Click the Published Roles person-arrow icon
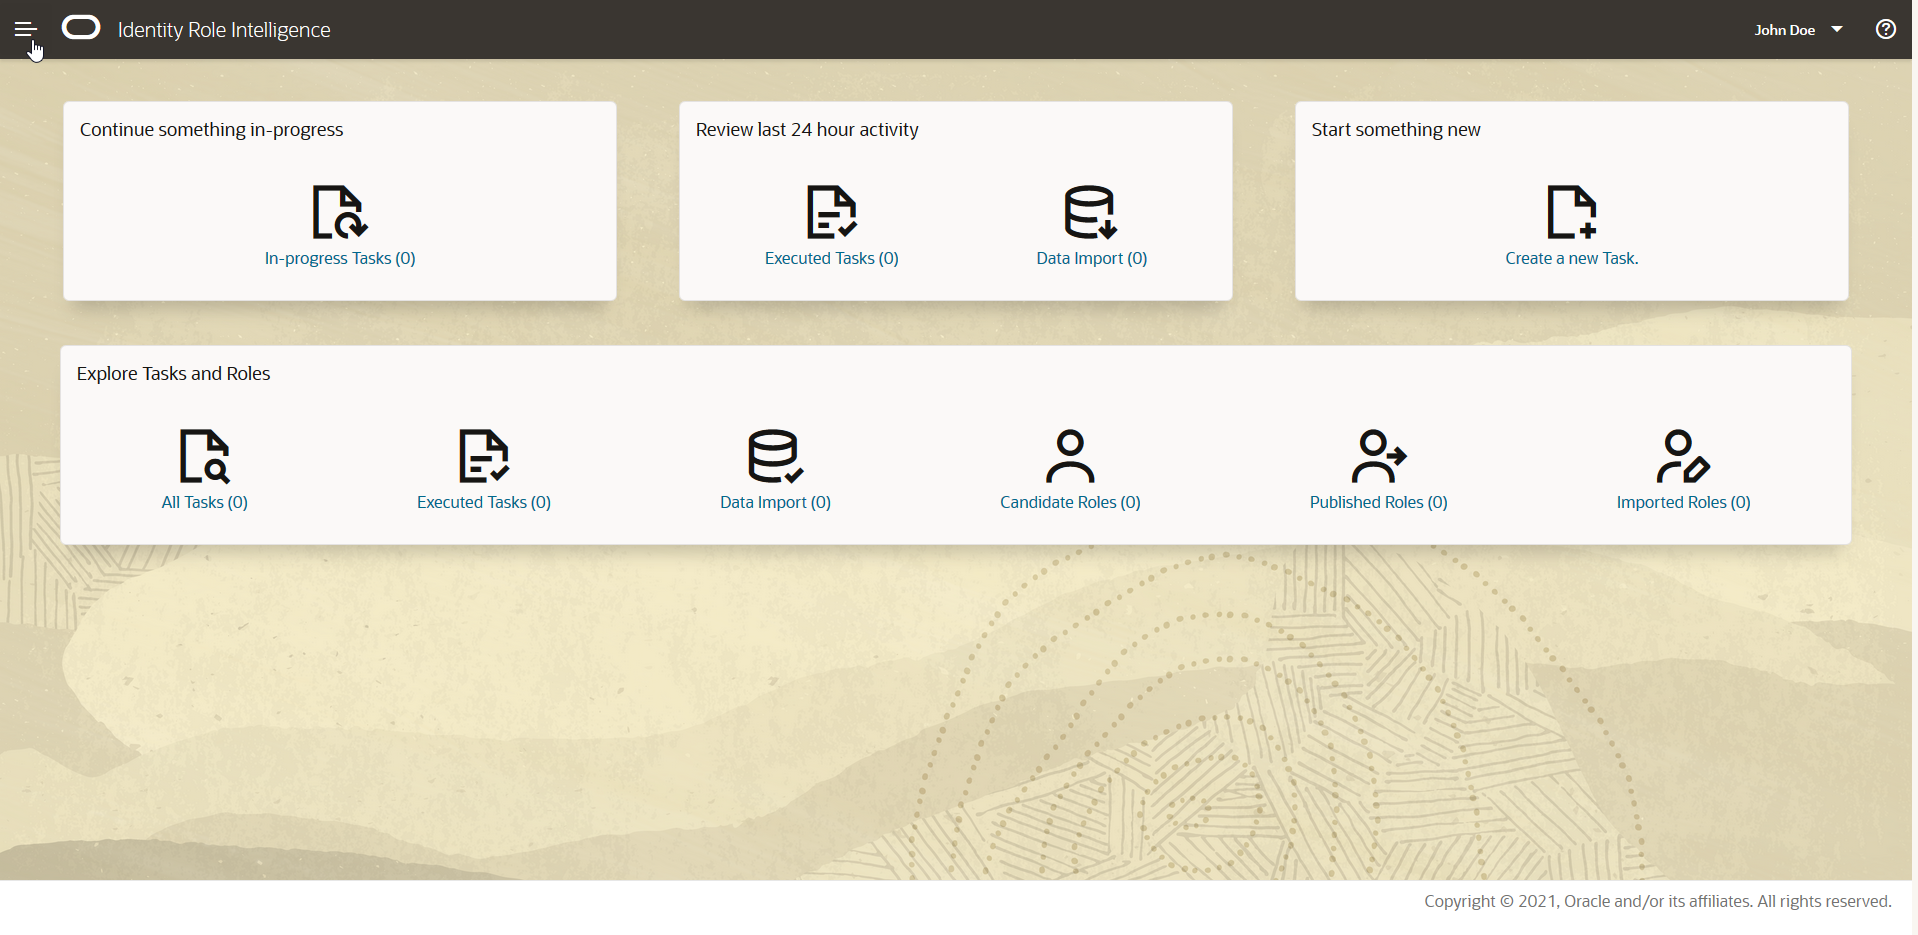 click(x=1379, y=456)
